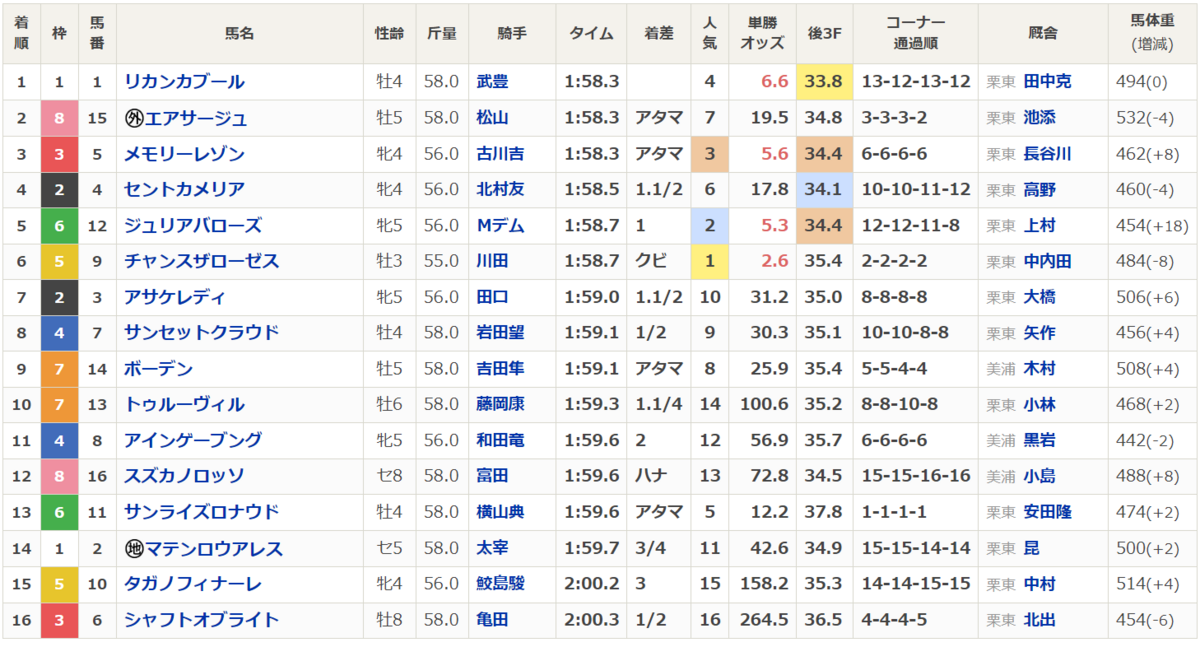Select the 後3F column header
The image size is (1200, 647).
click(824, 33)
